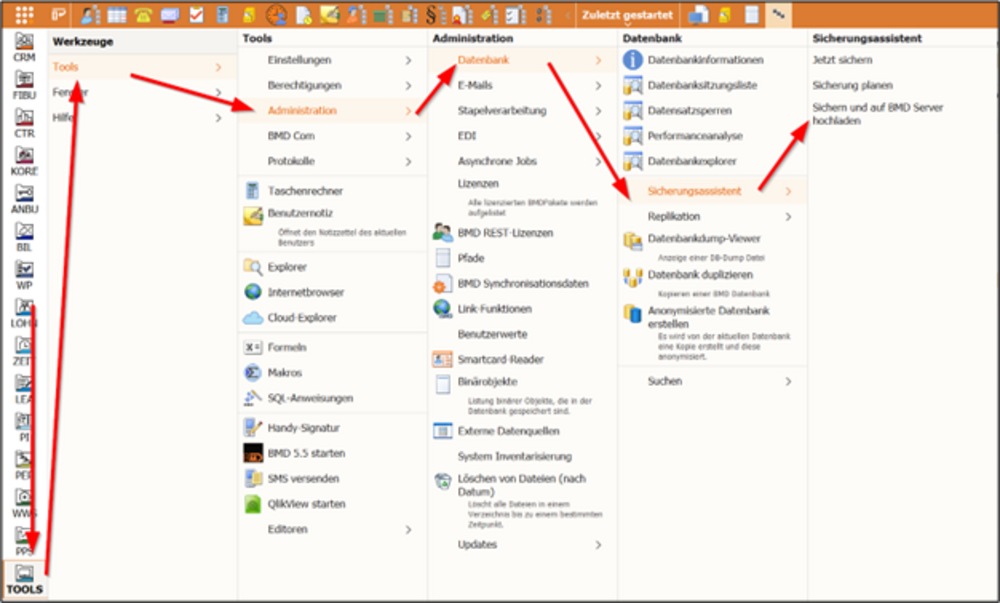This screenshot has width=1000, height=603.
Task: Expand the Tools entry under Werkzeuge
Action: click(x=140, y=67)
